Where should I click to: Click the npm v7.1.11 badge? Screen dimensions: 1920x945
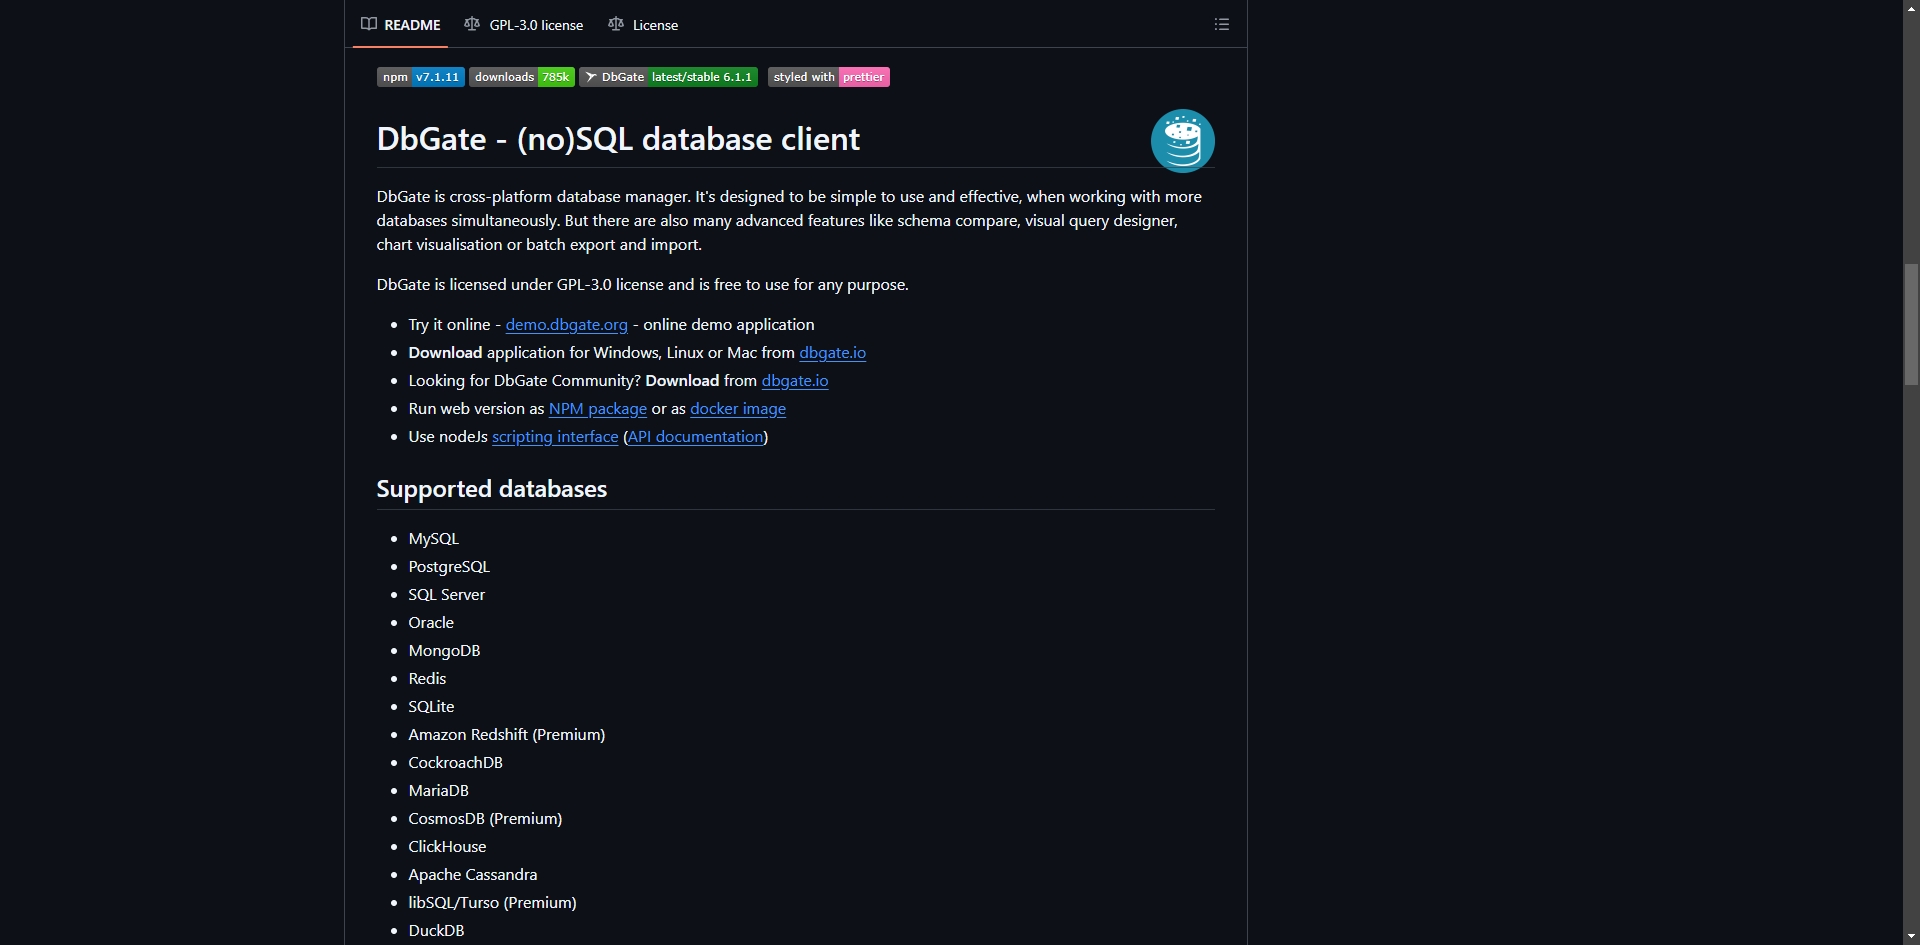point(421,77)
